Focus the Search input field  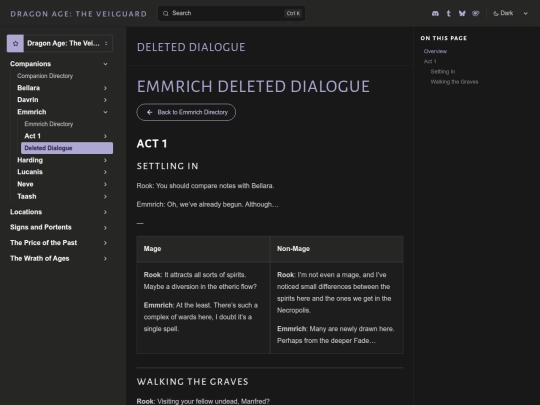pyautogui.click(x=231, y=13)
